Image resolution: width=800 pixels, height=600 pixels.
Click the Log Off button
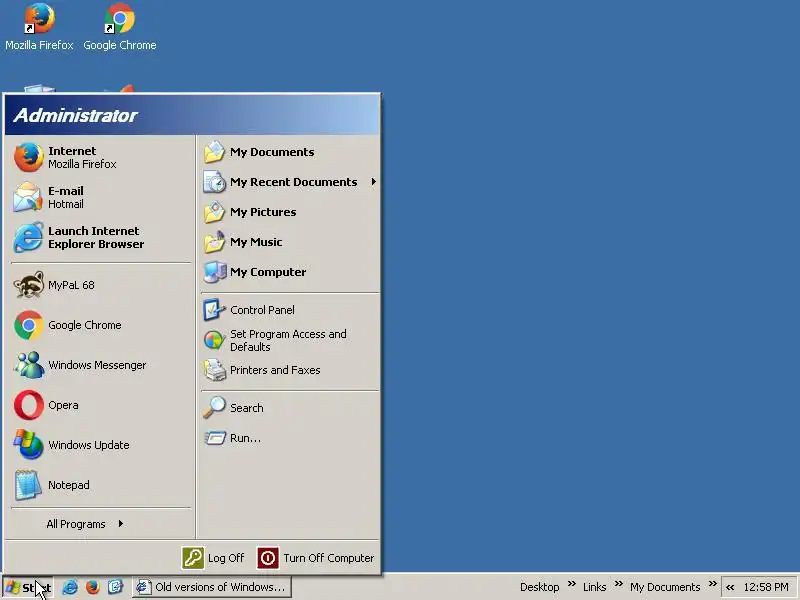[213, 558]
